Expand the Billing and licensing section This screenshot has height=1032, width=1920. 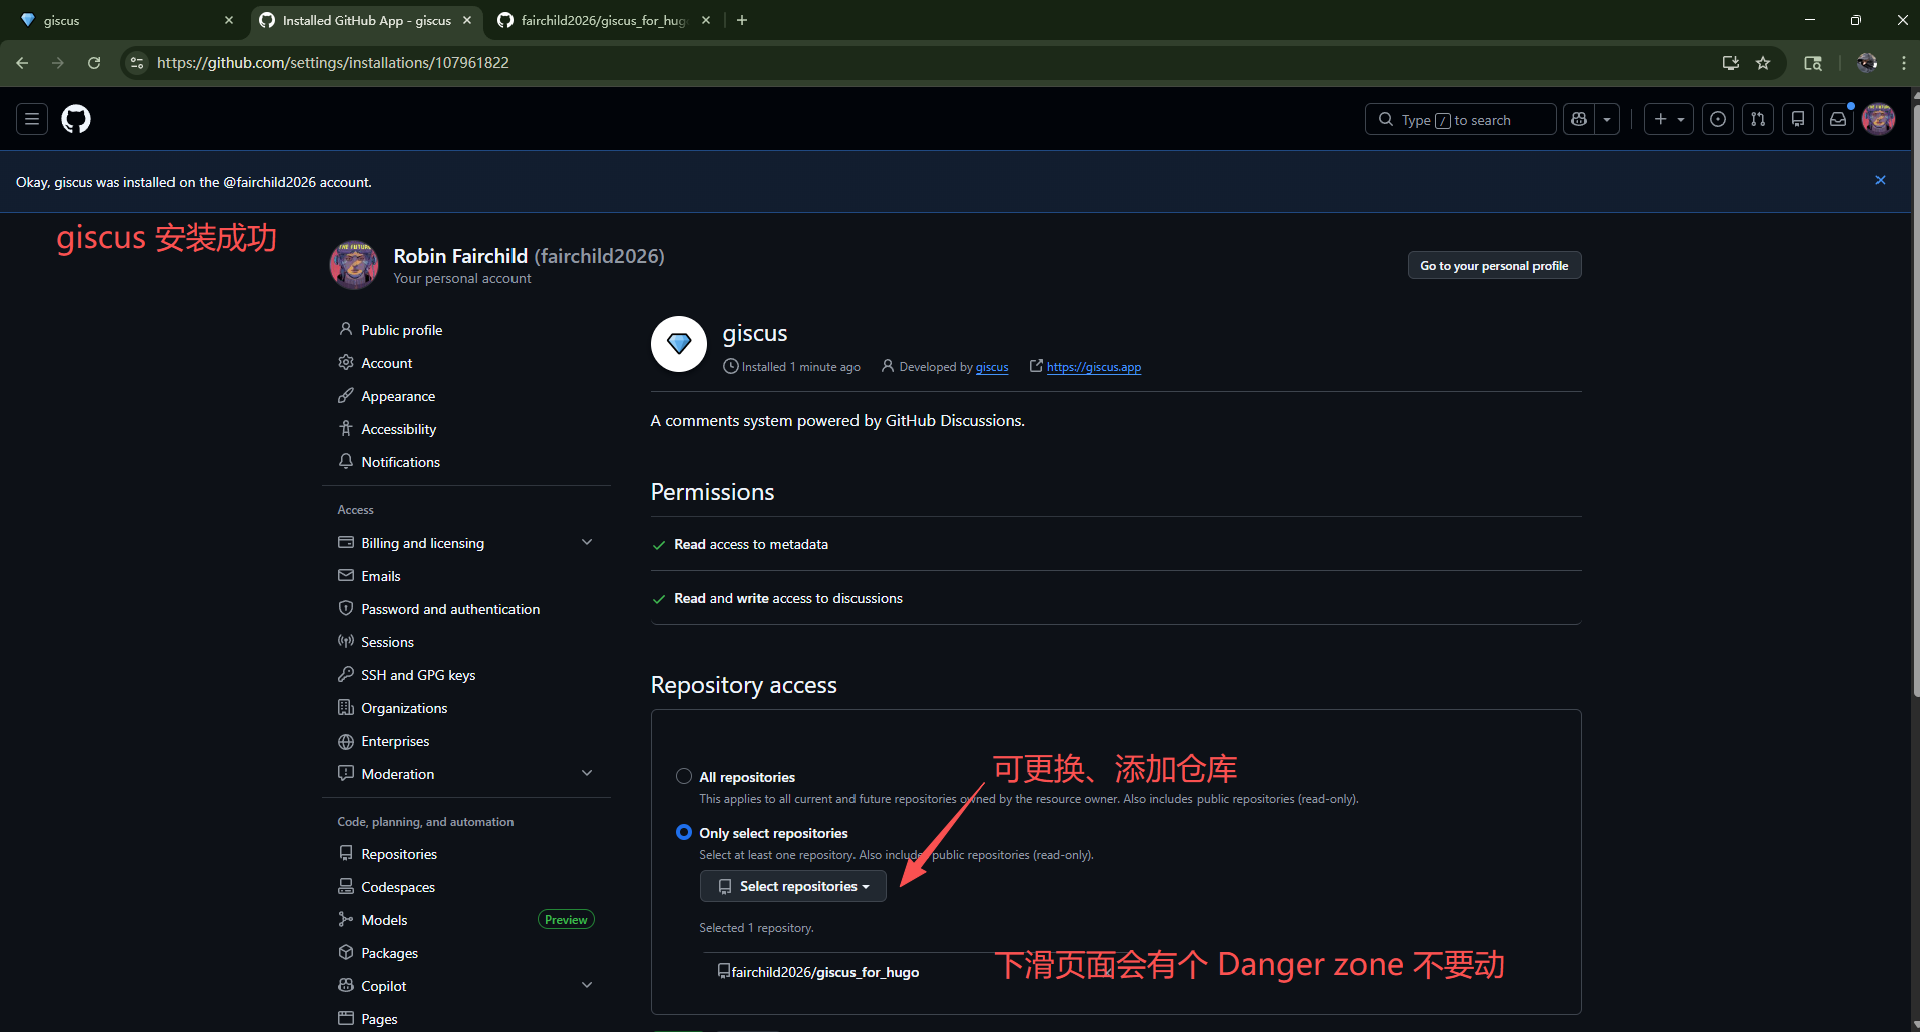587,542
